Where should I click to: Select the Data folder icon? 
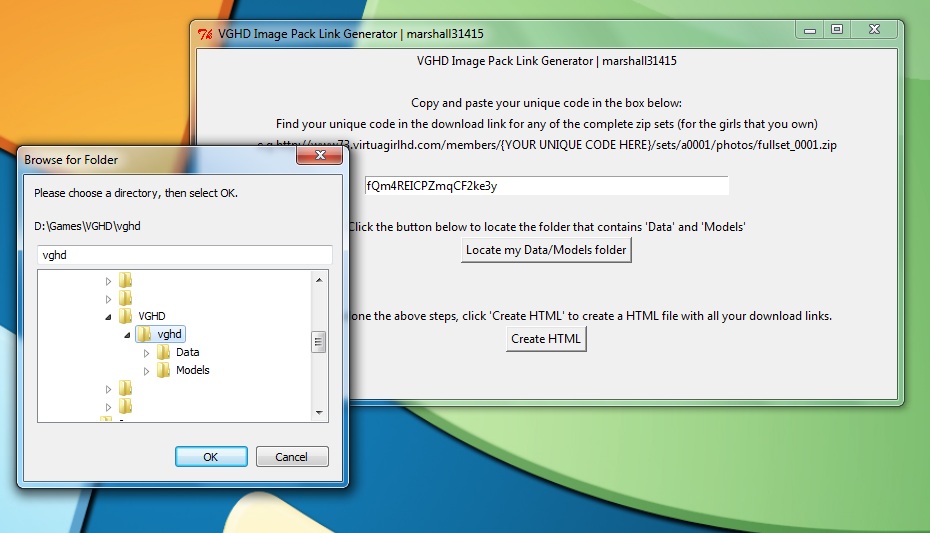(164, 352)
